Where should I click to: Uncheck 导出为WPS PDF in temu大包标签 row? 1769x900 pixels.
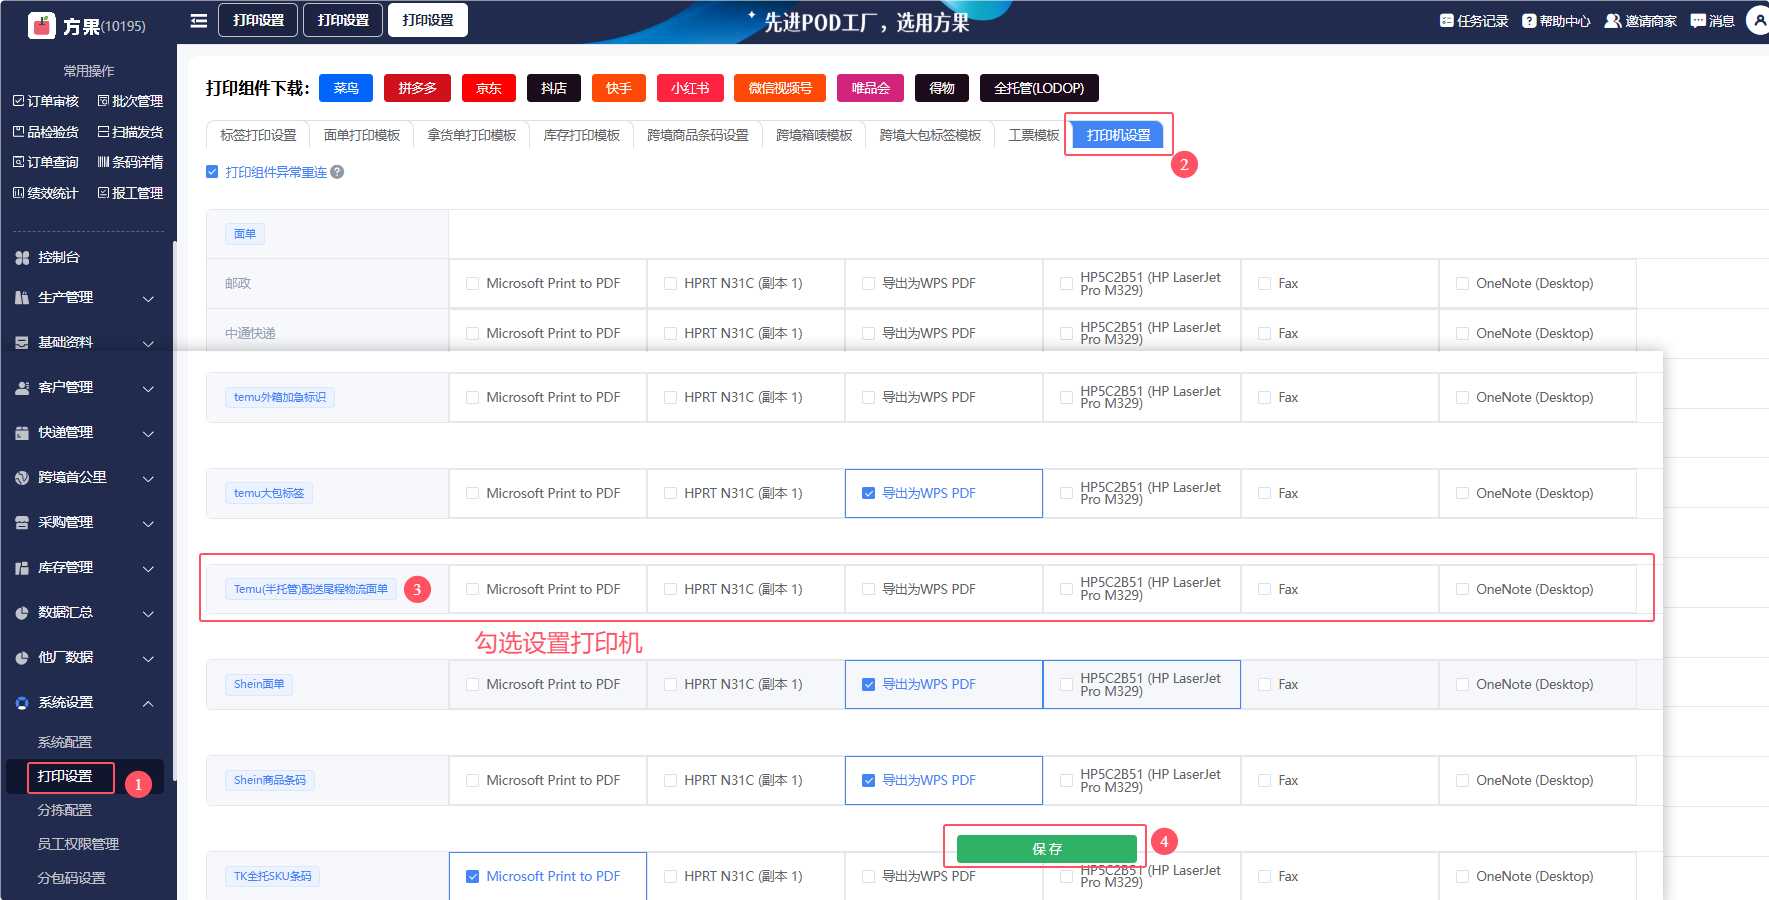tap(868, 494)
